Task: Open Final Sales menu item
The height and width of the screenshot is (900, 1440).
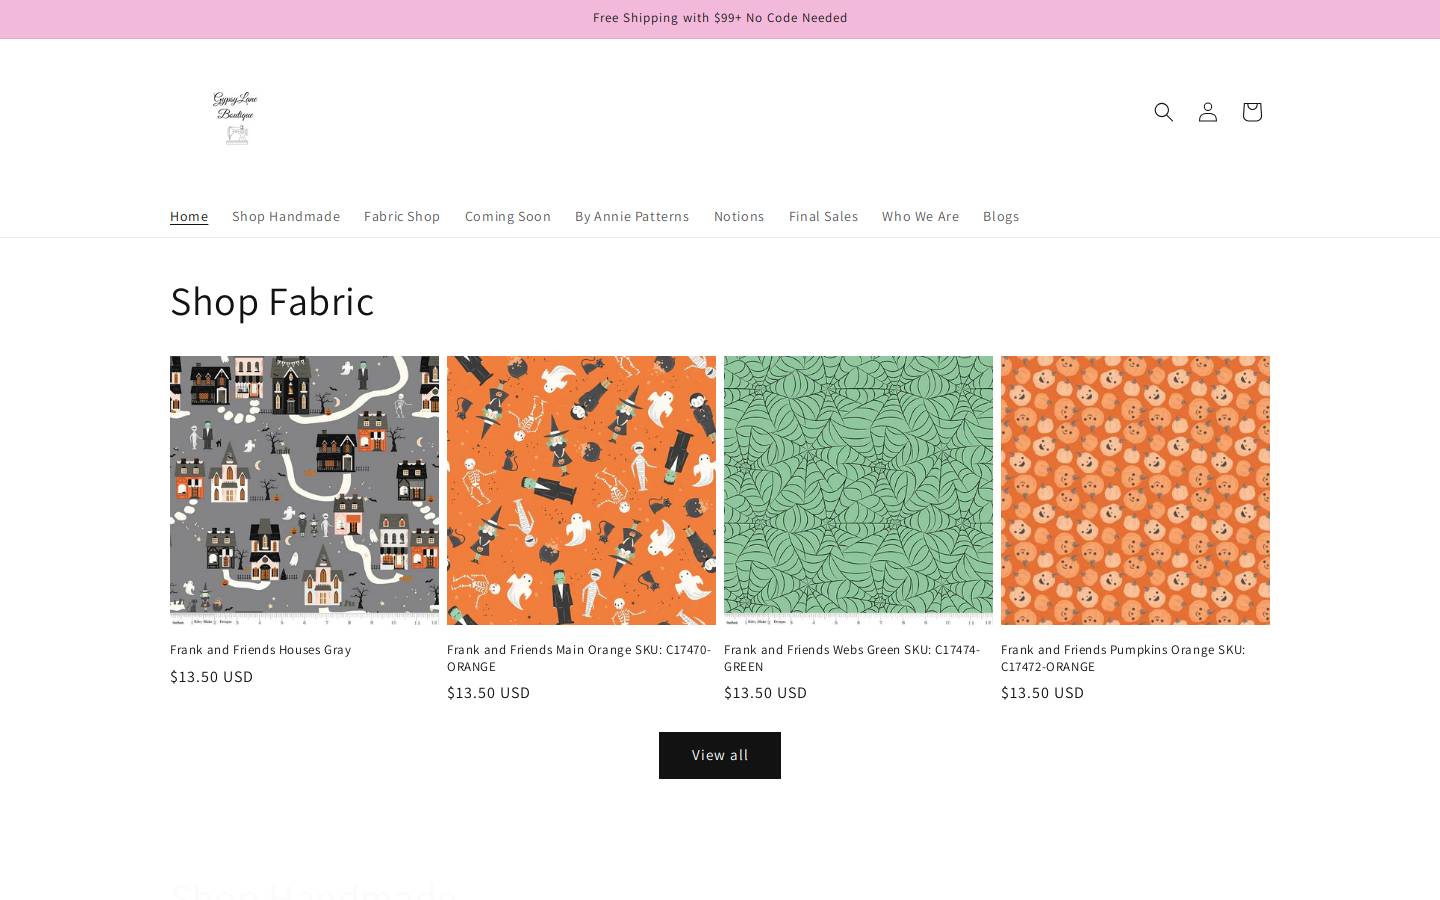Action: point(823,216)
